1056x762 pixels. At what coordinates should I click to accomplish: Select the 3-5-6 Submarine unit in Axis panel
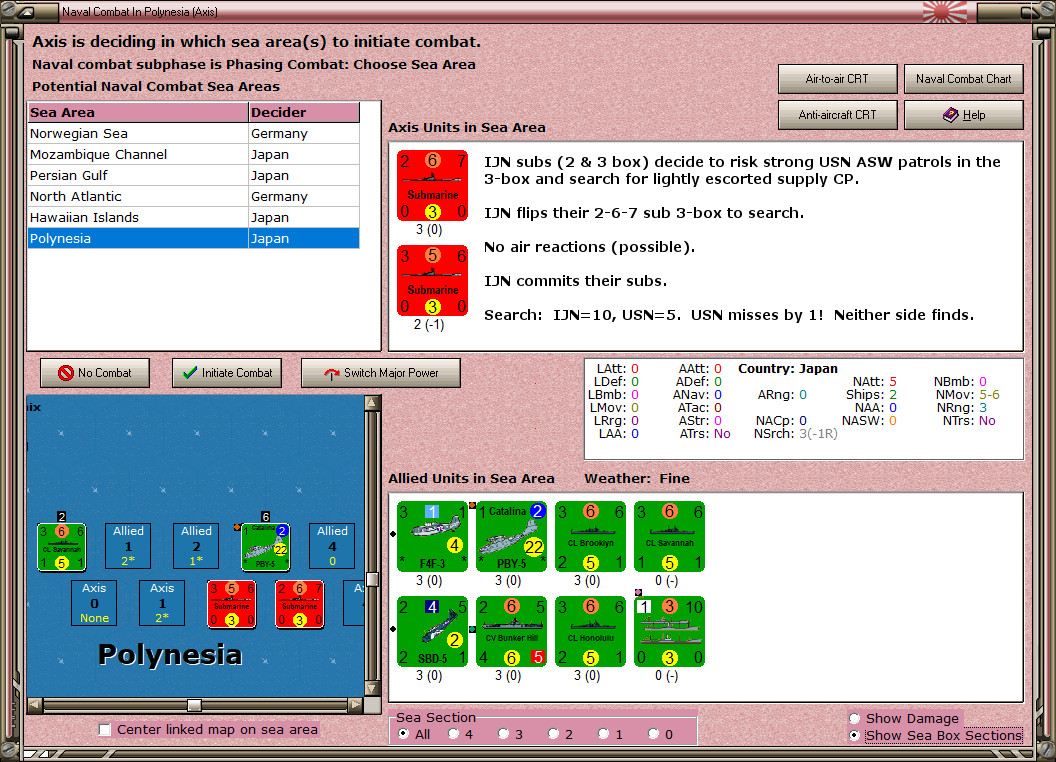coord(432,280)
